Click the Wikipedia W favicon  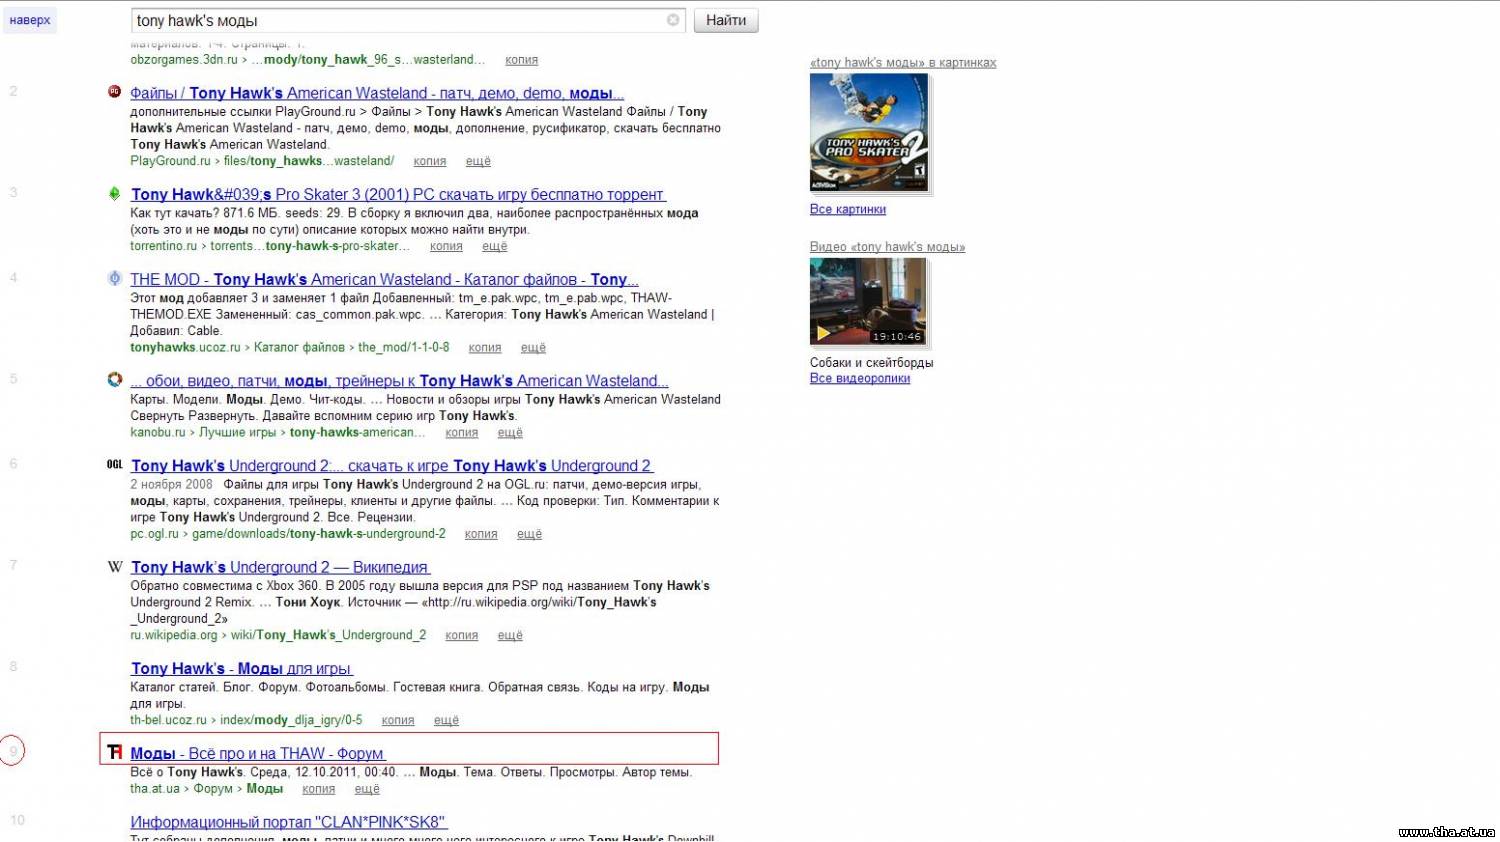[114, 567]
